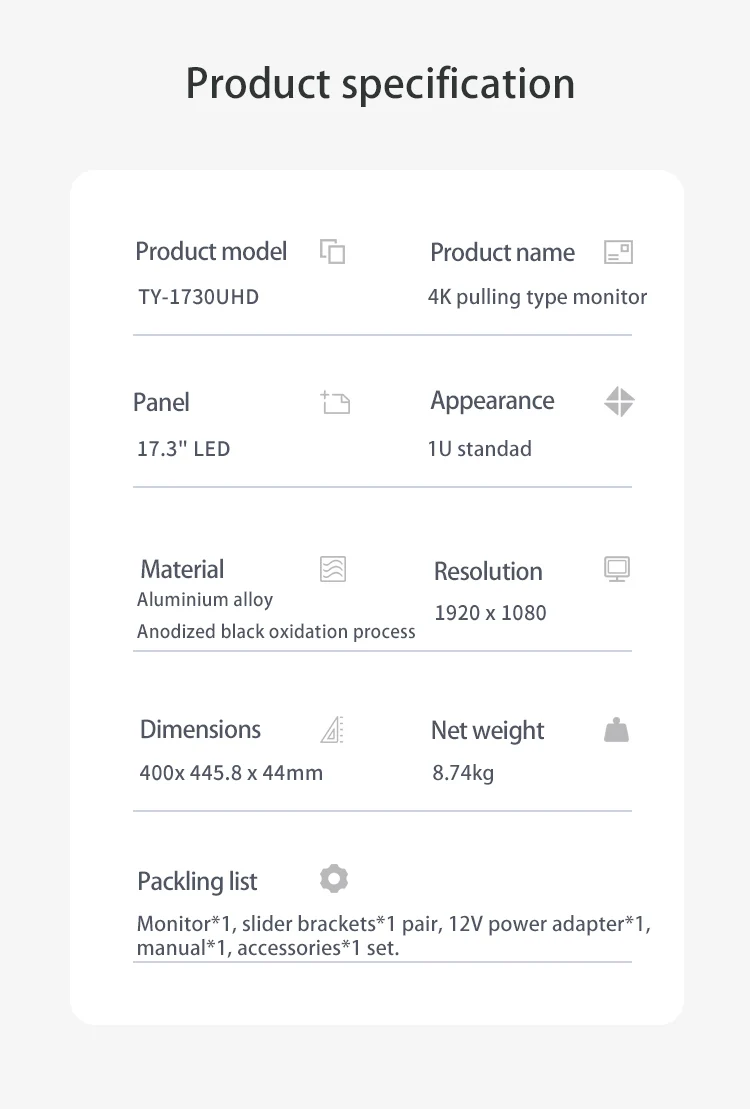Click the 4K pulling type monitor text
The image size is (750, 1109).
pos(537,297)
